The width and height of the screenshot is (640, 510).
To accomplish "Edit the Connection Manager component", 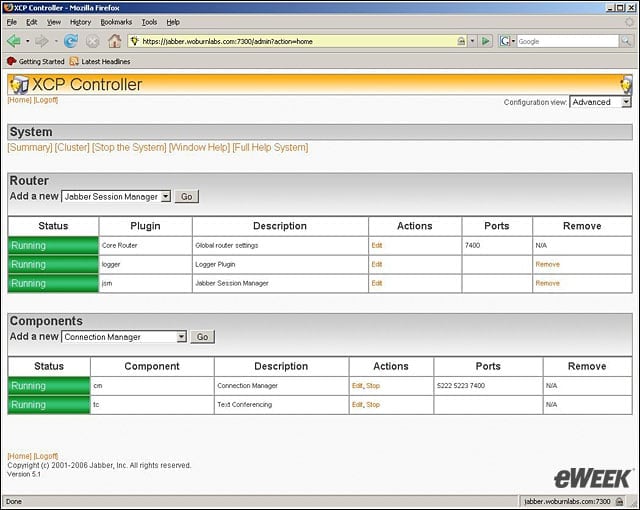I will (357, 386).
